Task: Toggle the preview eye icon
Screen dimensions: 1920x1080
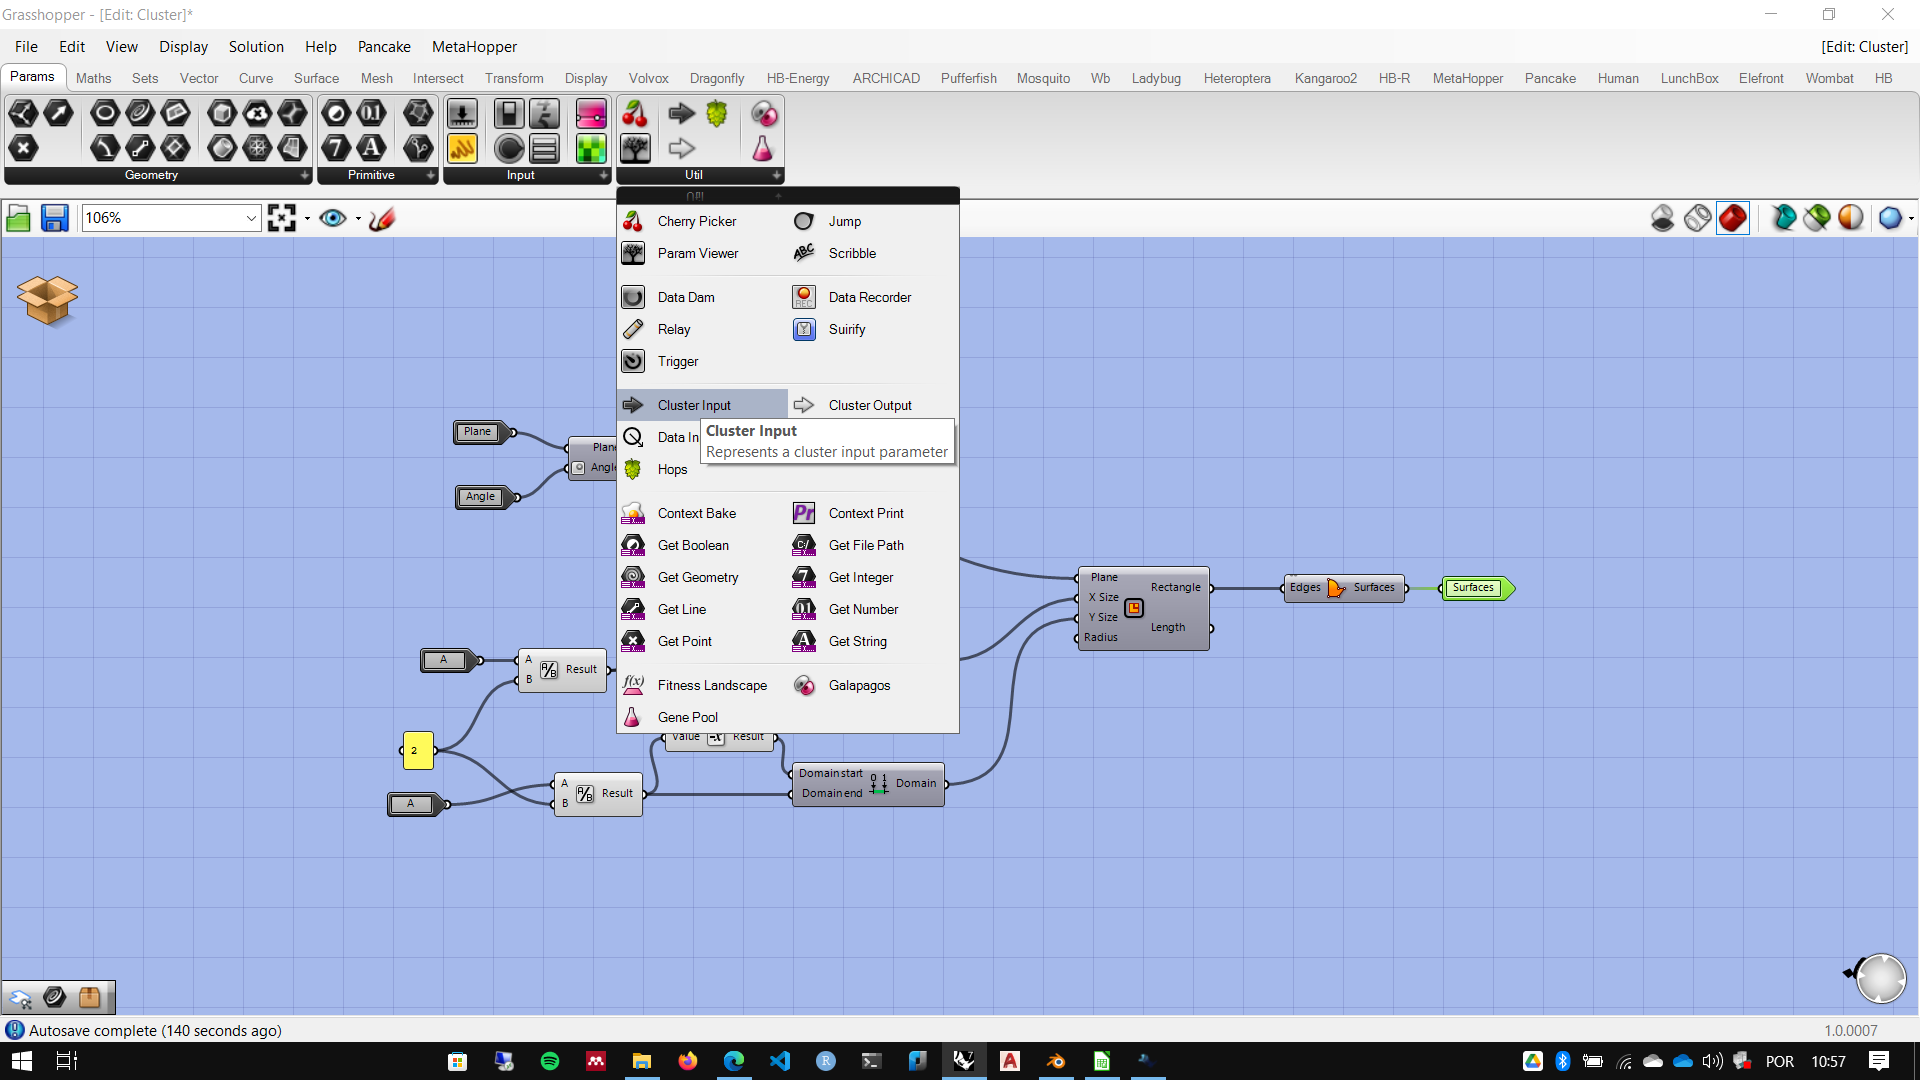Action: (x=333, y=218)
